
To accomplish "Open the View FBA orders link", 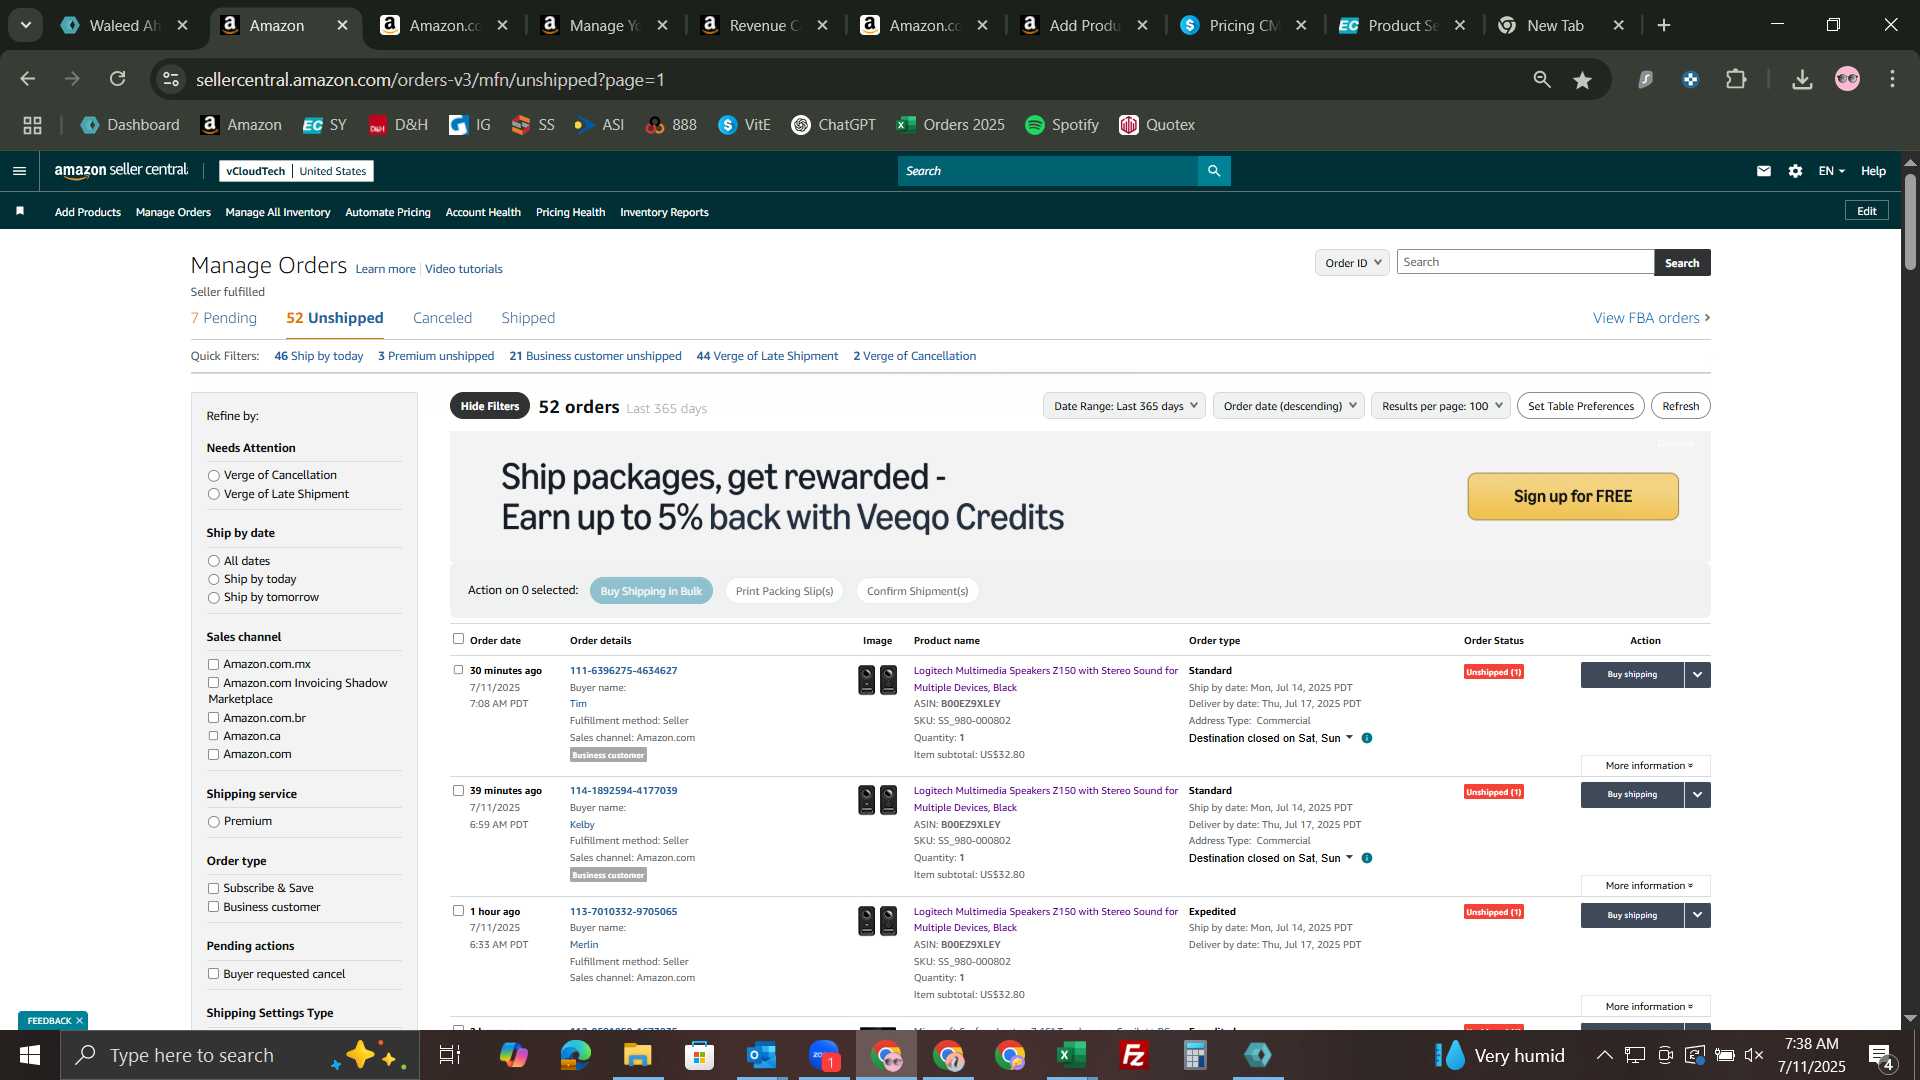I will point(1652,318).
